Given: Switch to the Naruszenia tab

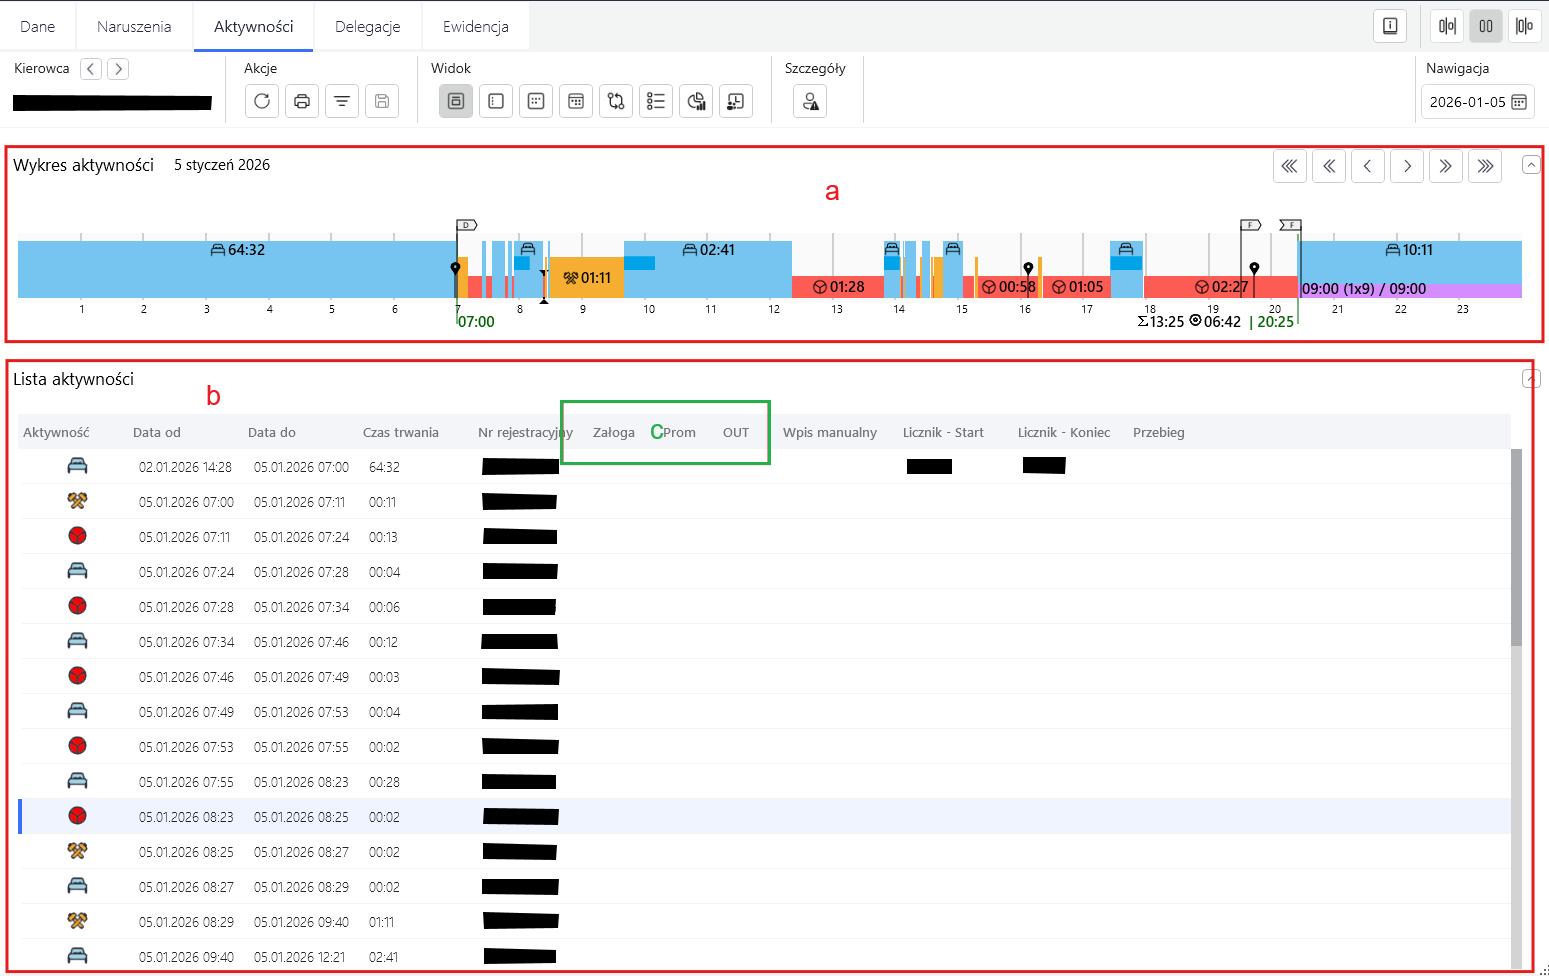Looking at the screenshot, I should pyautogui.click(x=134, y=27).
